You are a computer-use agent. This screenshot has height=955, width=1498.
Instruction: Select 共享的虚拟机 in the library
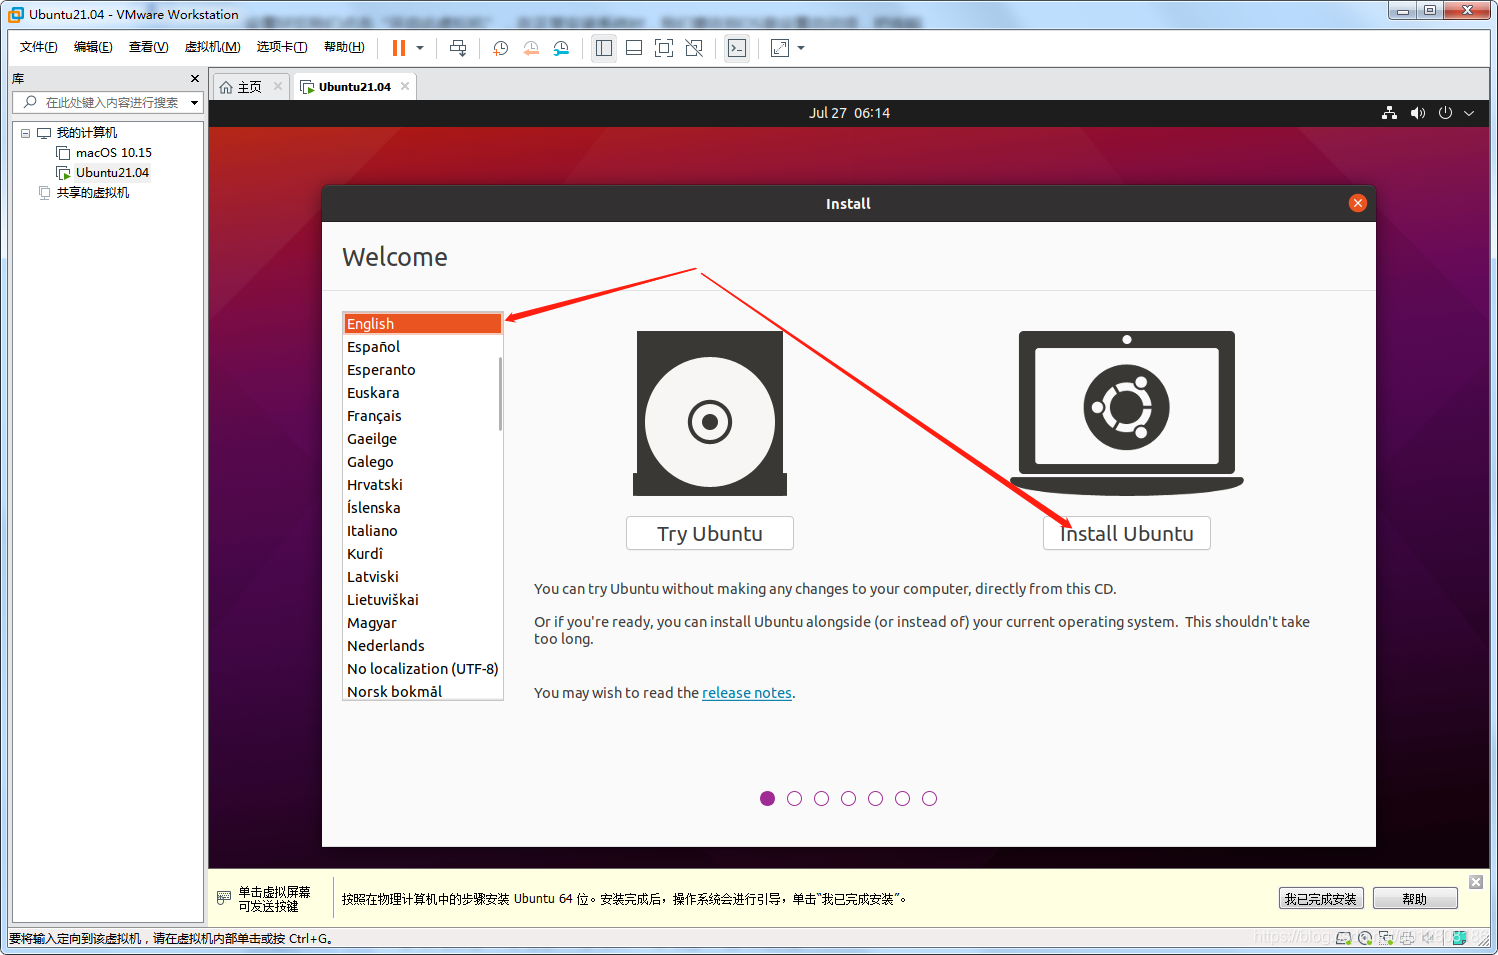click(92, 192)
